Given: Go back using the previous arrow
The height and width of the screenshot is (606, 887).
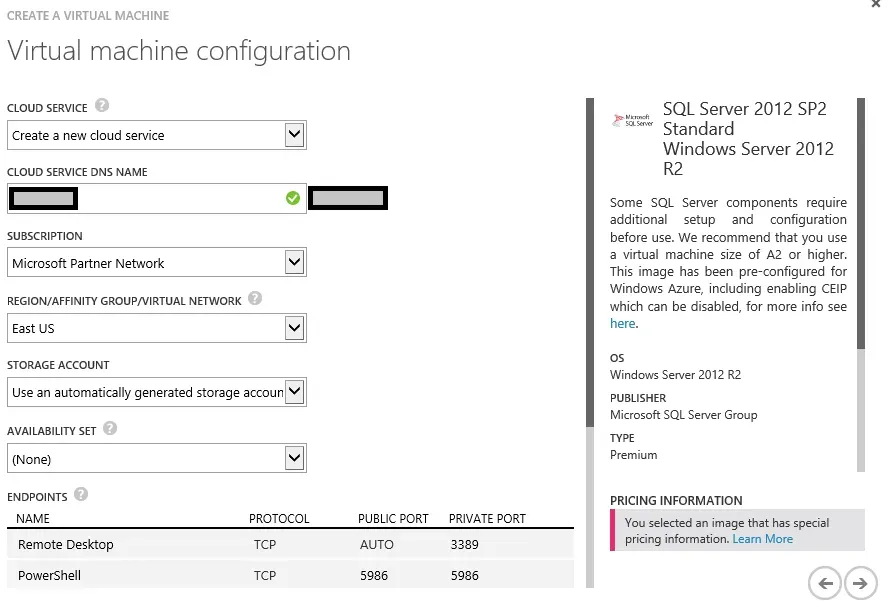Looking at the screenshot, I should pyautogui.click(x=824, y=583).
